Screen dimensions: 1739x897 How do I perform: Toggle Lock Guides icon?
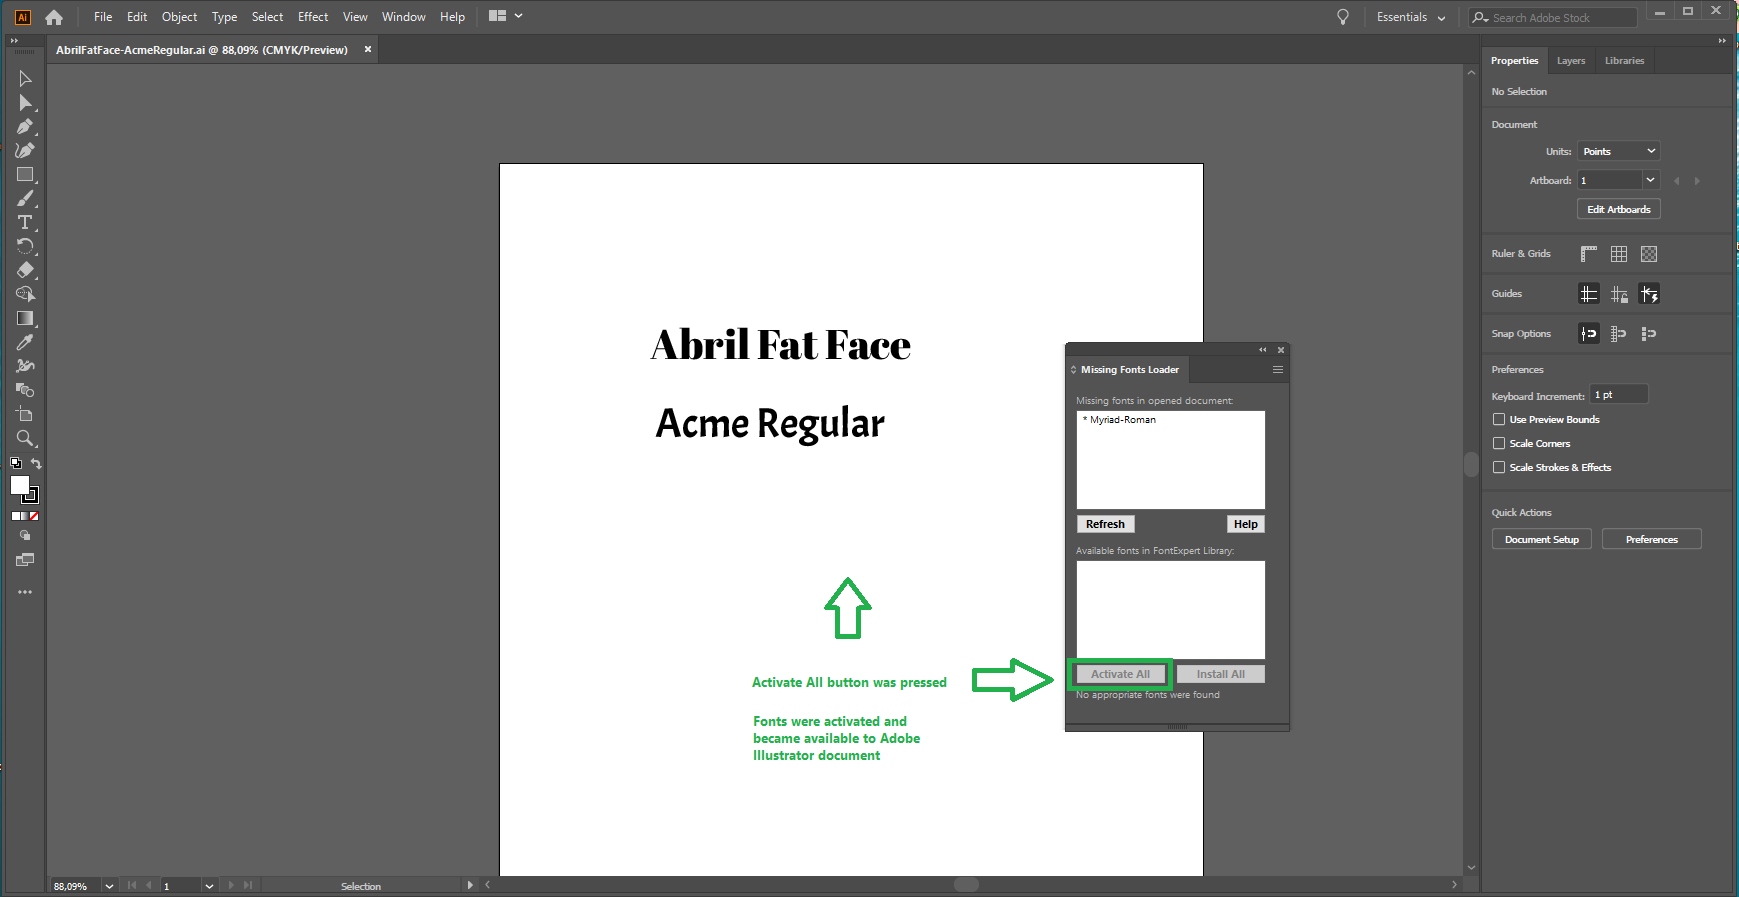pos(1619,294)
